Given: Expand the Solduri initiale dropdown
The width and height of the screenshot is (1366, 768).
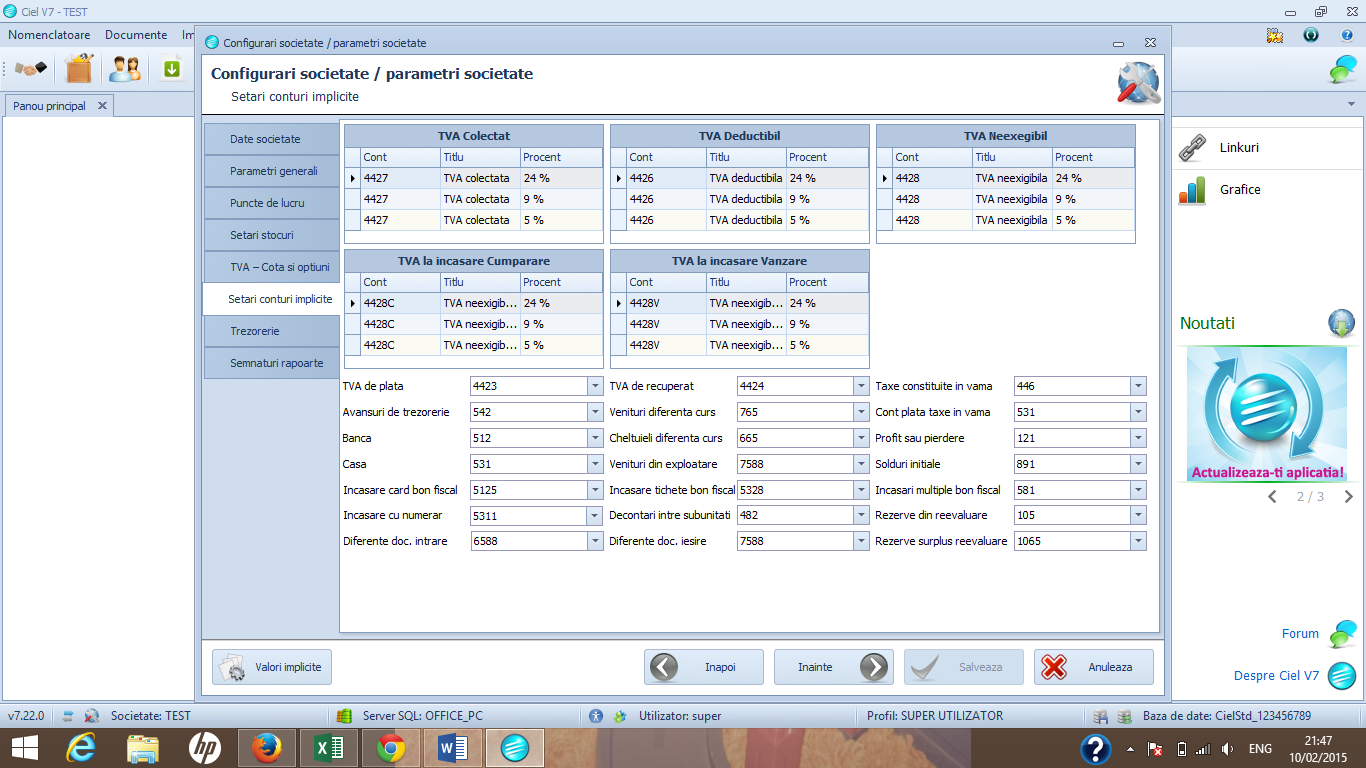Looking at the screenshot, I should coord(1138,464).
